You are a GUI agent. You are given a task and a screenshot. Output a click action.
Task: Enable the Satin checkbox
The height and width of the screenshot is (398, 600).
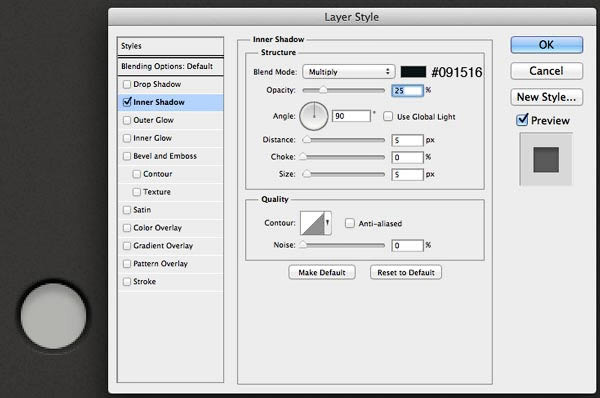point(127,210)
